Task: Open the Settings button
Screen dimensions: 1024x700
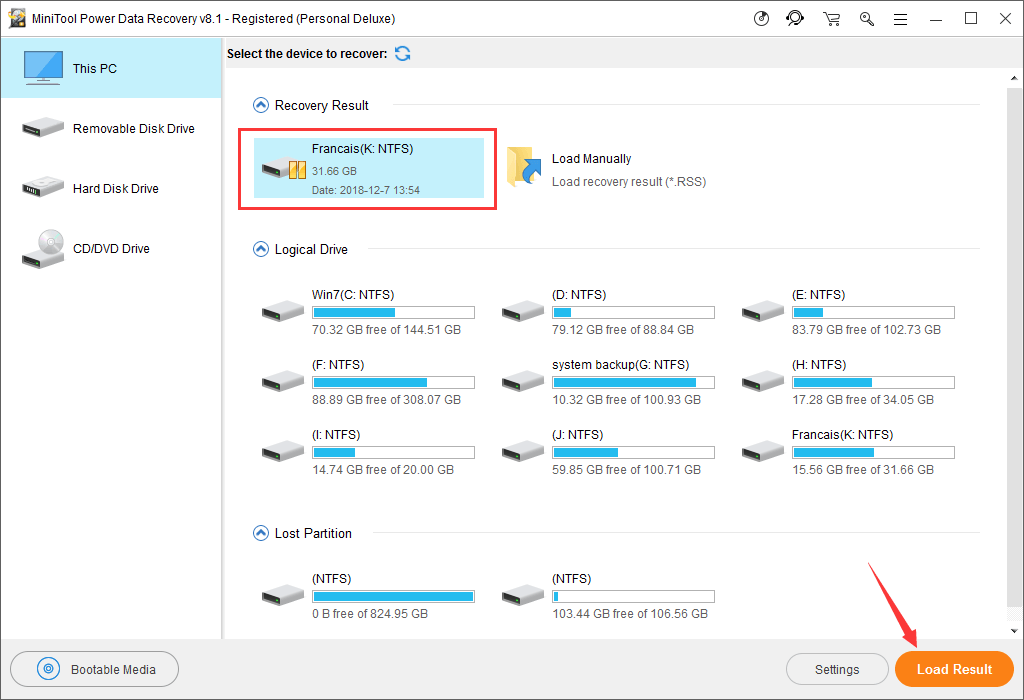Action: pyautogui.click(x=837, y=669)
